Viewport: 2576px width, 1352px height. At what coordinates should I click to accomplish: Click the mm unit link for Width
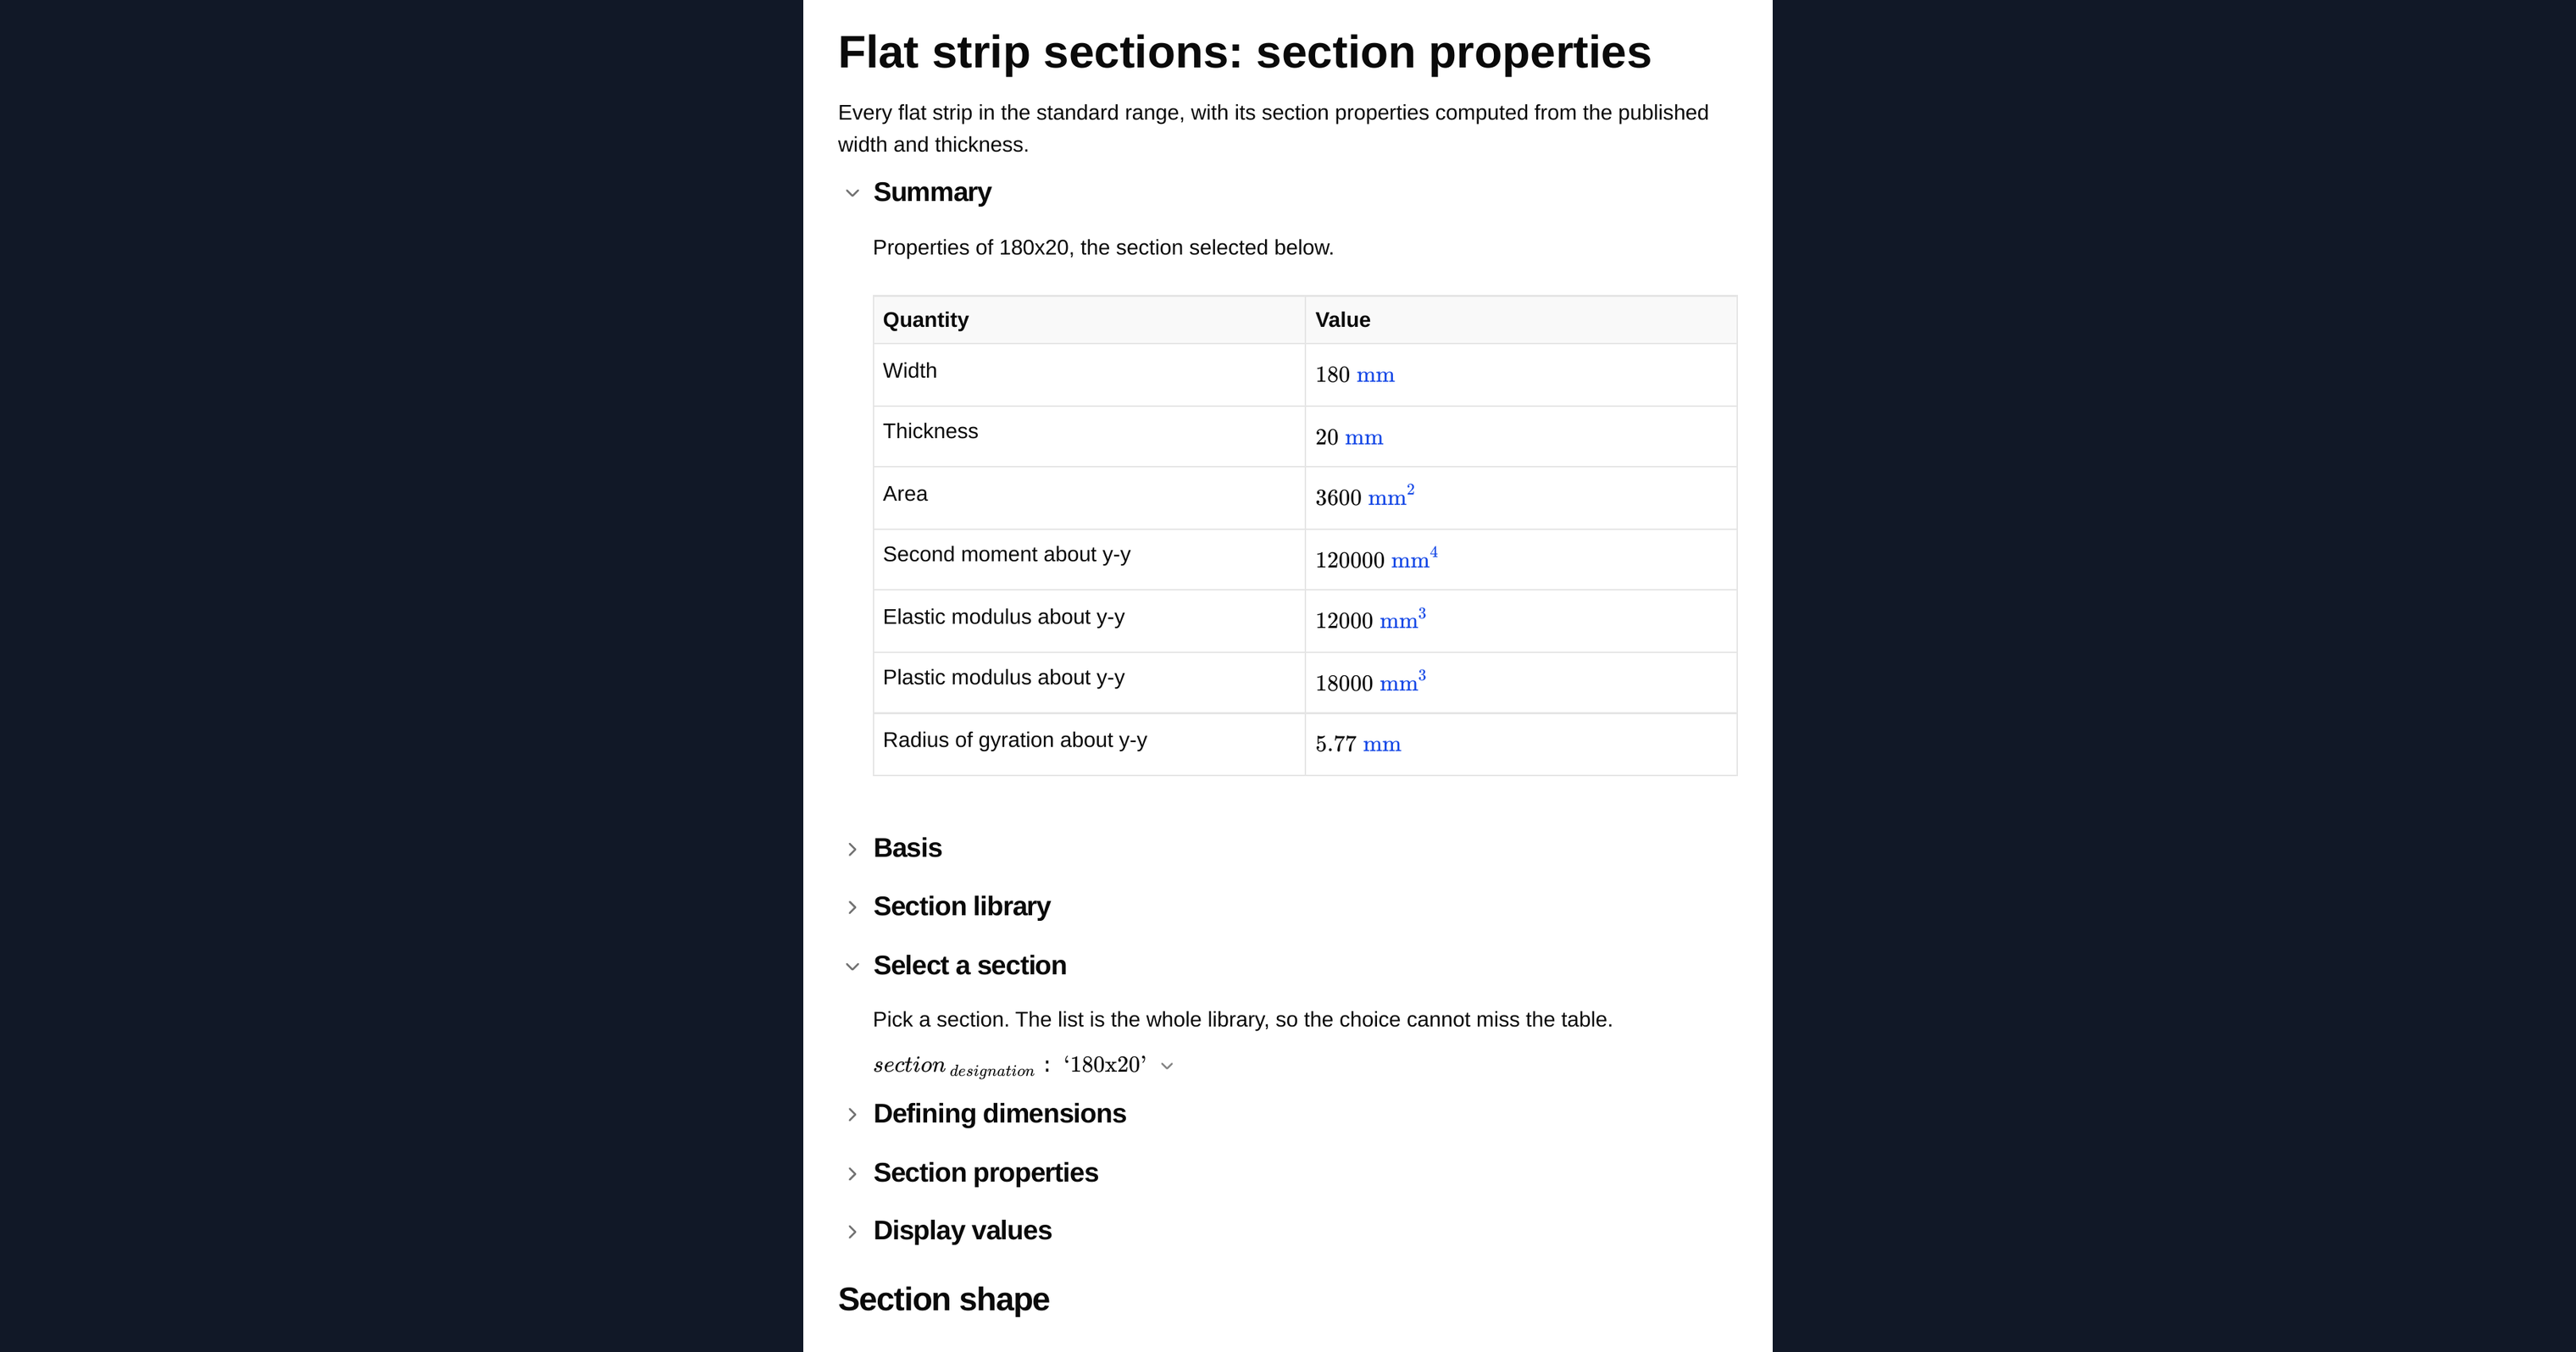(1375, 376)
